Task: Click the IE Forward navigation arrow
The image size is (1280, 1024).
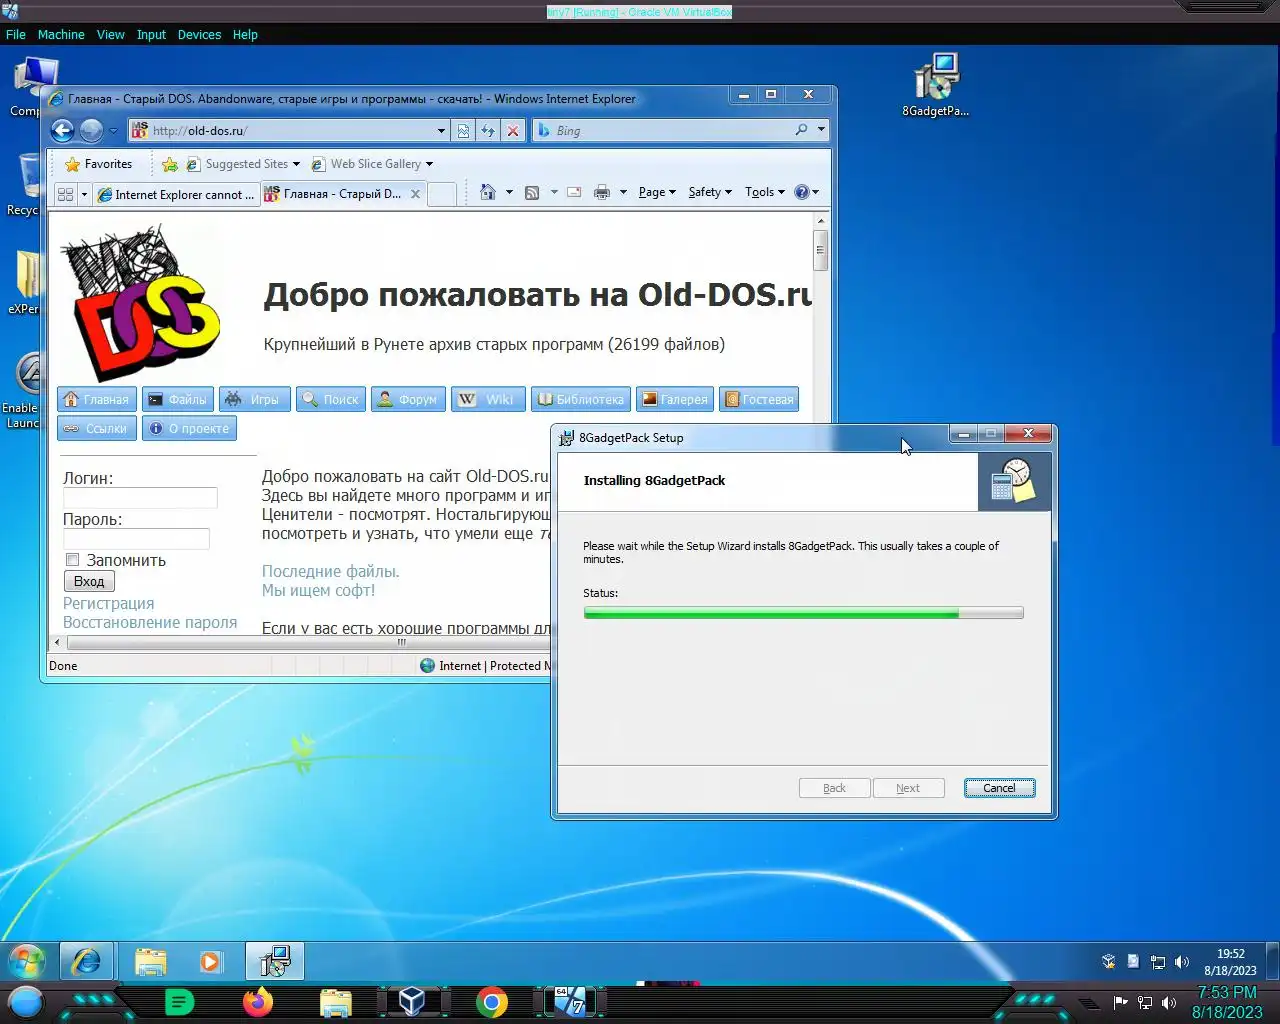Action: coord(91,130)
